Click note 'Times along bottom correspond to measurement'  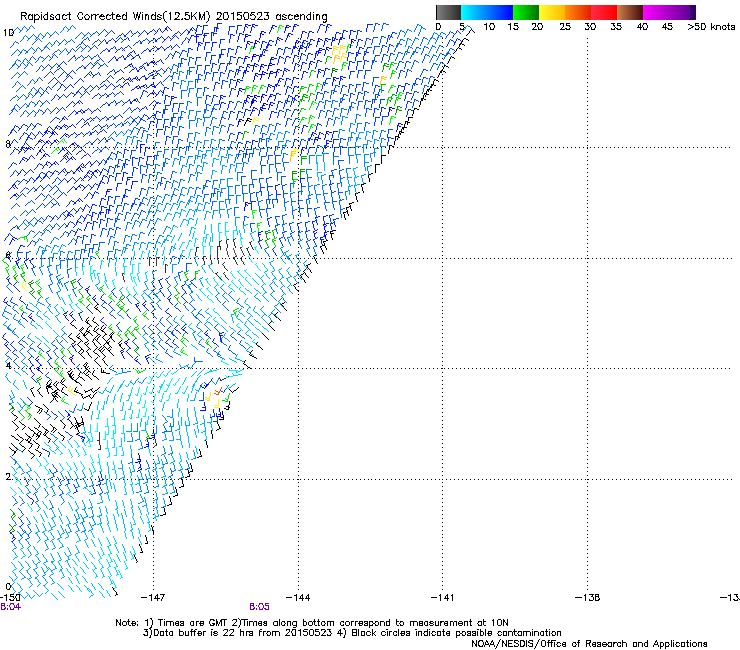[x=357, y=623]
